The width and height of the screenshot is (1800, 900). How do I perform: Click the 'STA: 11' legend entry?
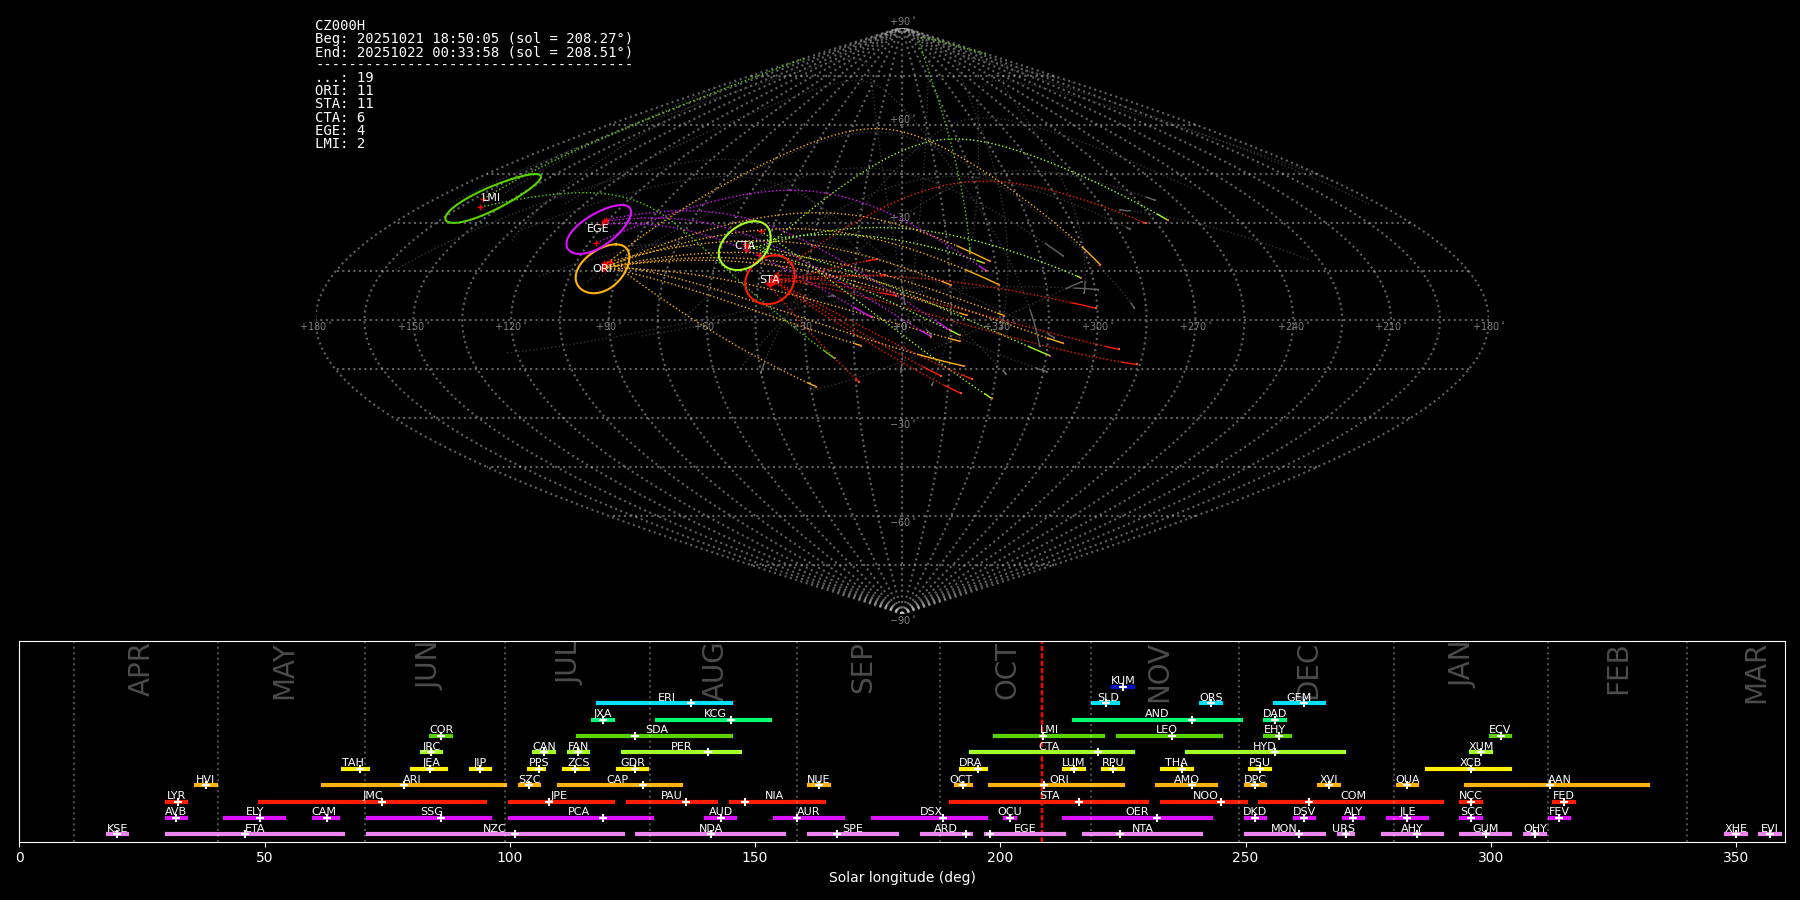[x=344, y=104]
